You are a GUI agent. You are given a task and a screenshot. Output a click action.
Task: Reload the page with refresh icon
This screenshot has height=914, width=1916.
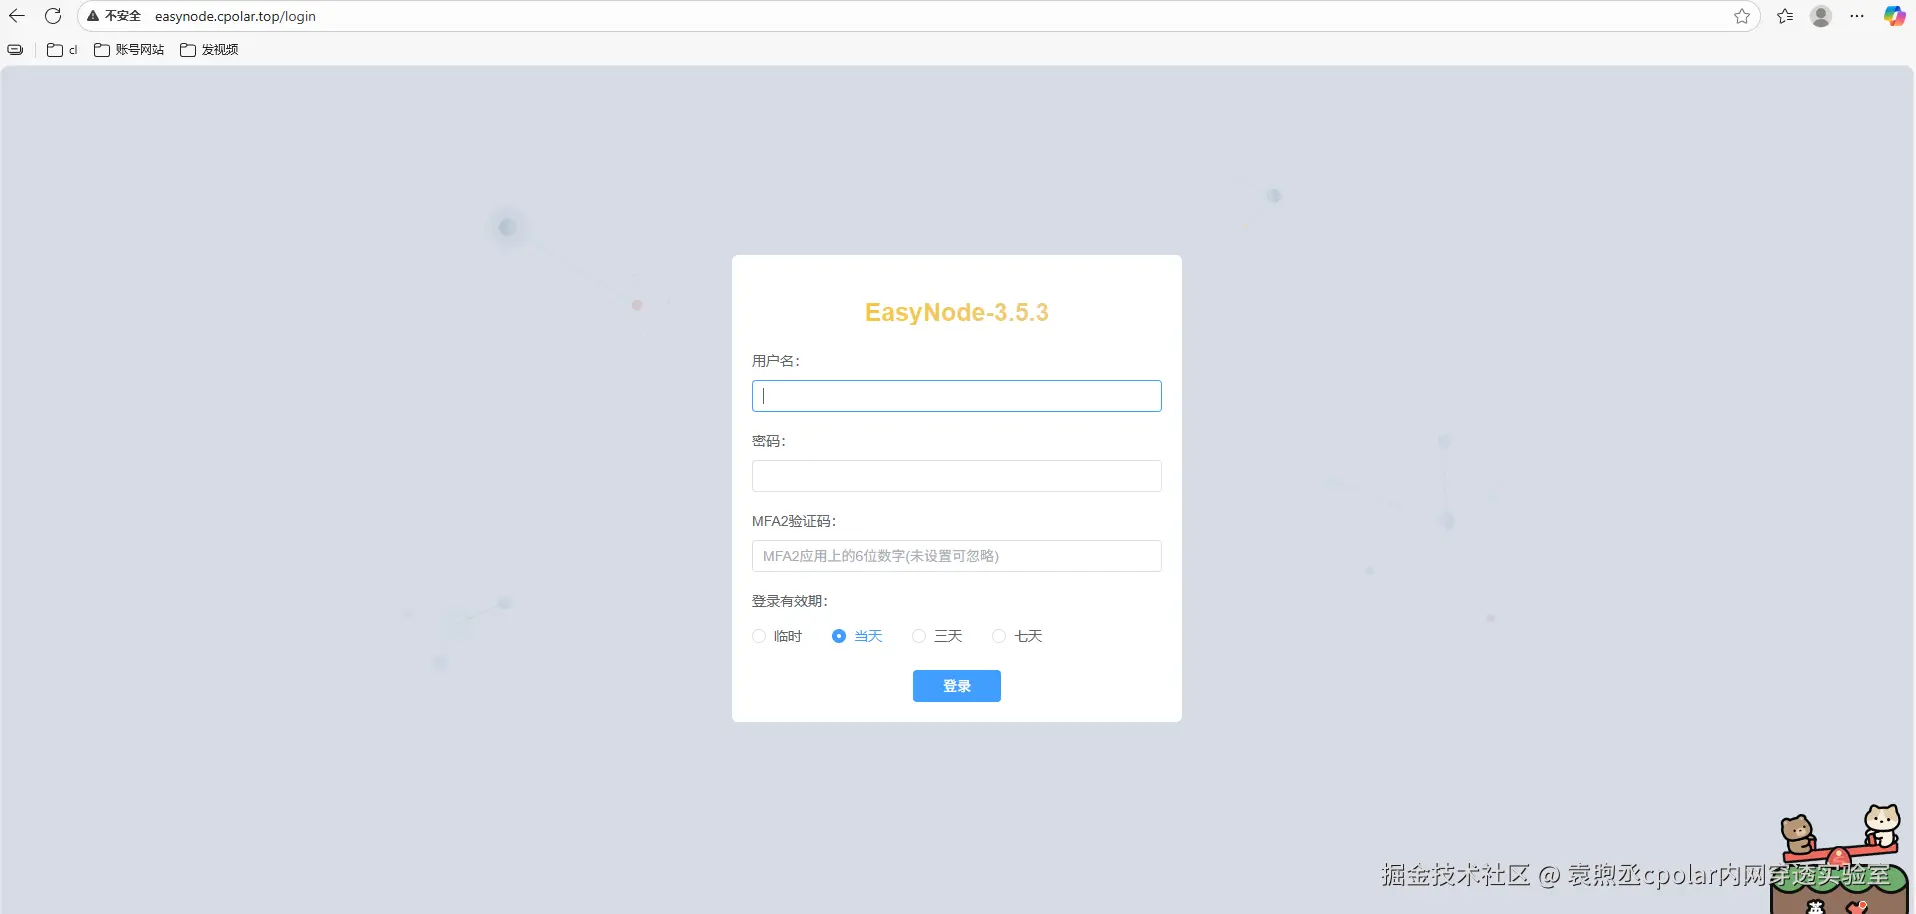pyautogui.click(x=53, y=16)
